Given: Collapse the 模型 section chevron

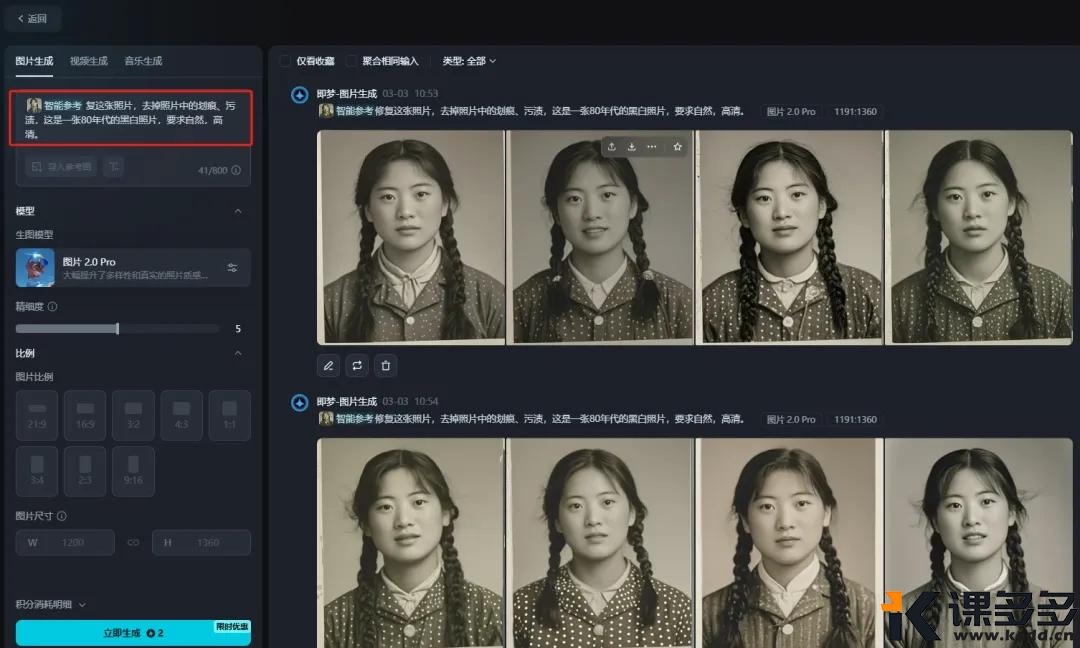Looking at the screenshot, I should tap(238, 211).
